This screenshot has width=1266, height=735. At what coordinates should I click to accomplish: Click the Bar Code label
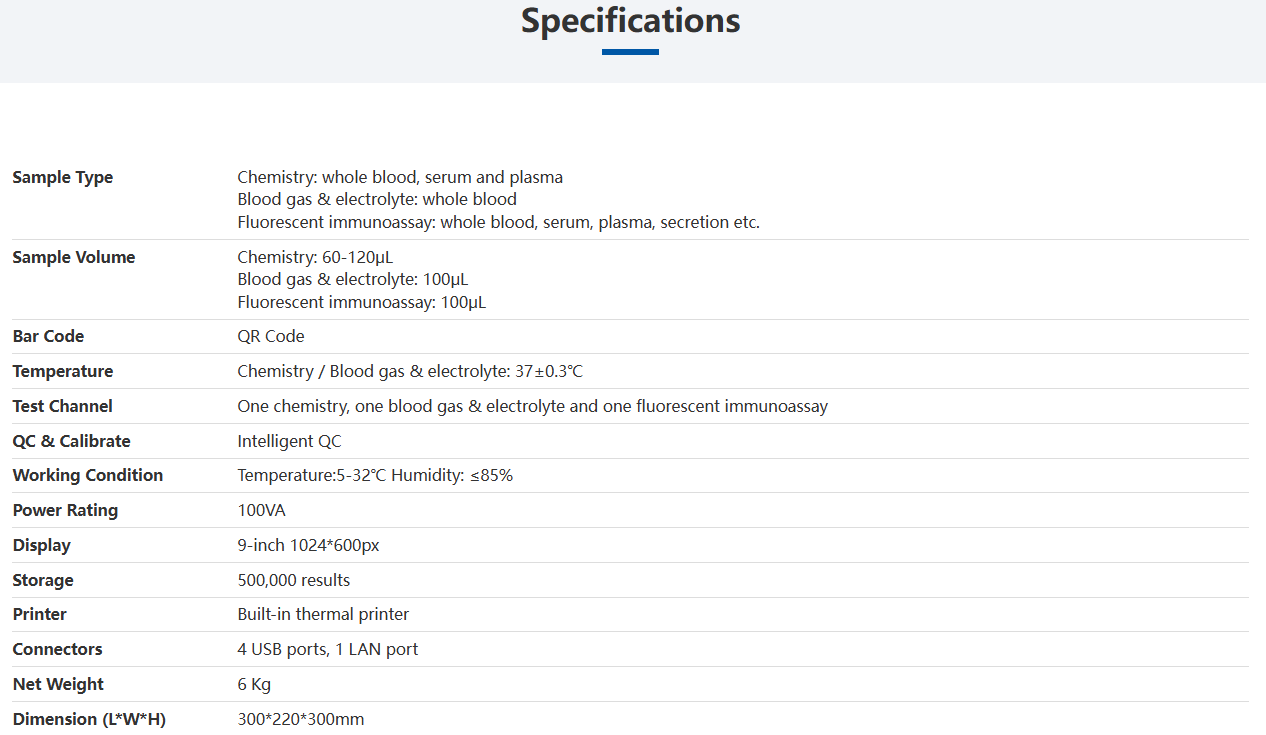click(48, 336)
